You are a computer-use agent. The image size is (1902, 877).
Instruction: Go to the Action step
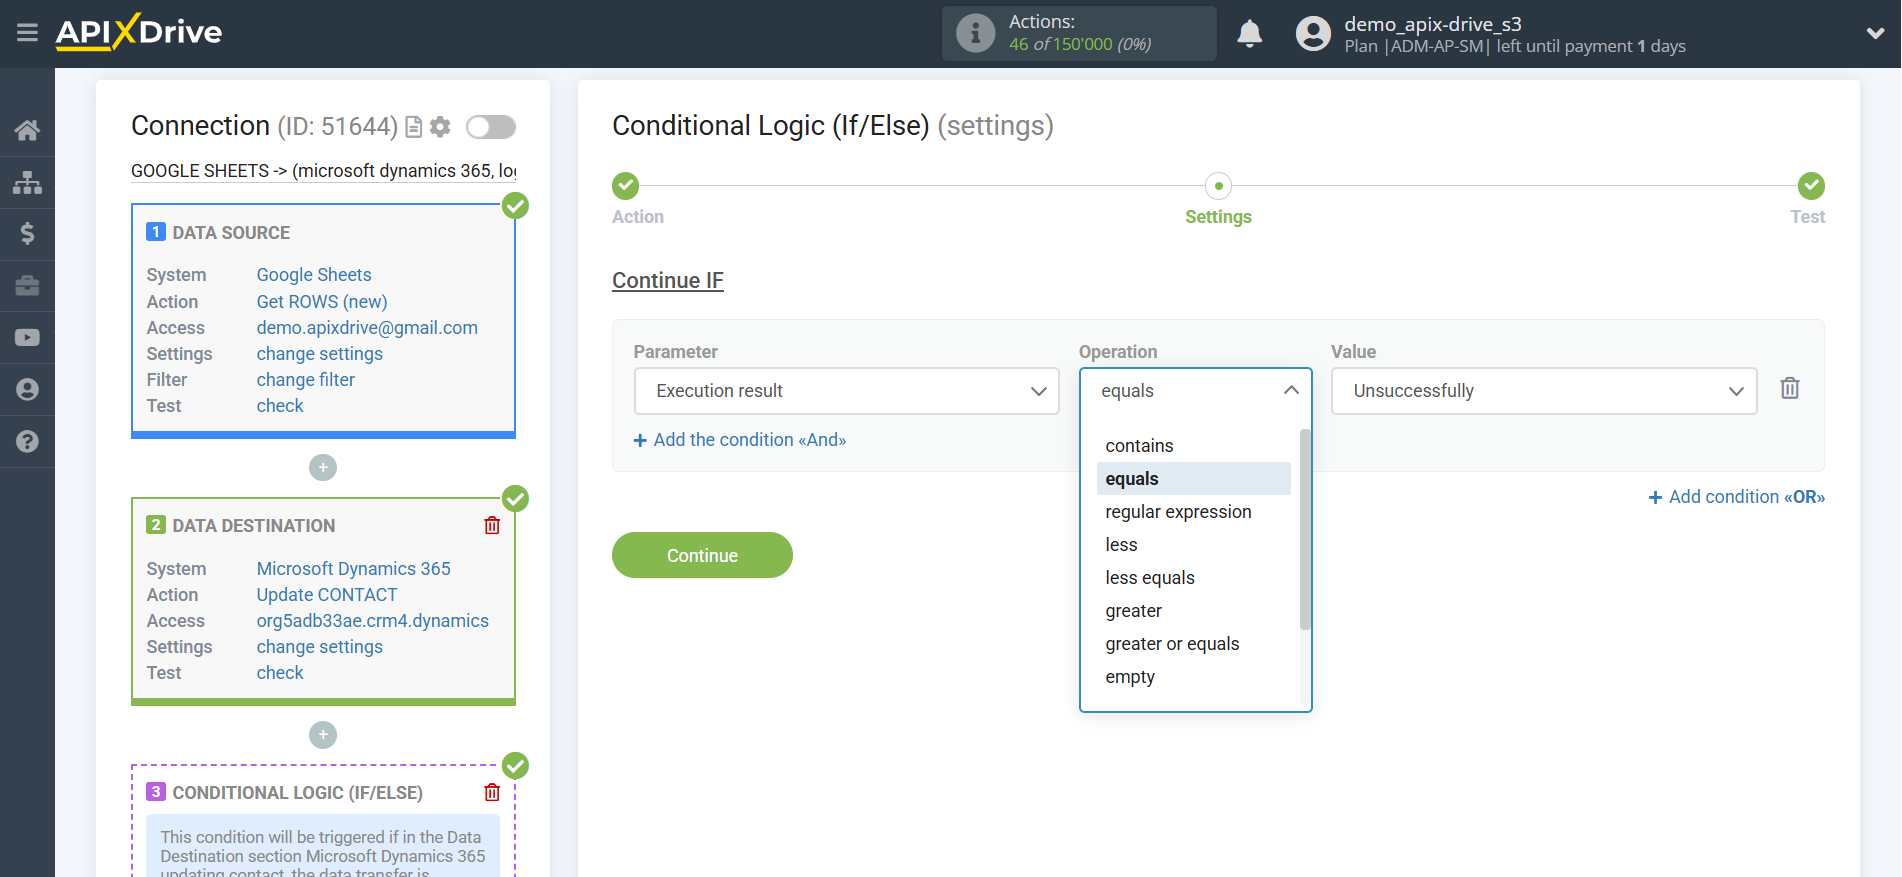click(626, 186)
